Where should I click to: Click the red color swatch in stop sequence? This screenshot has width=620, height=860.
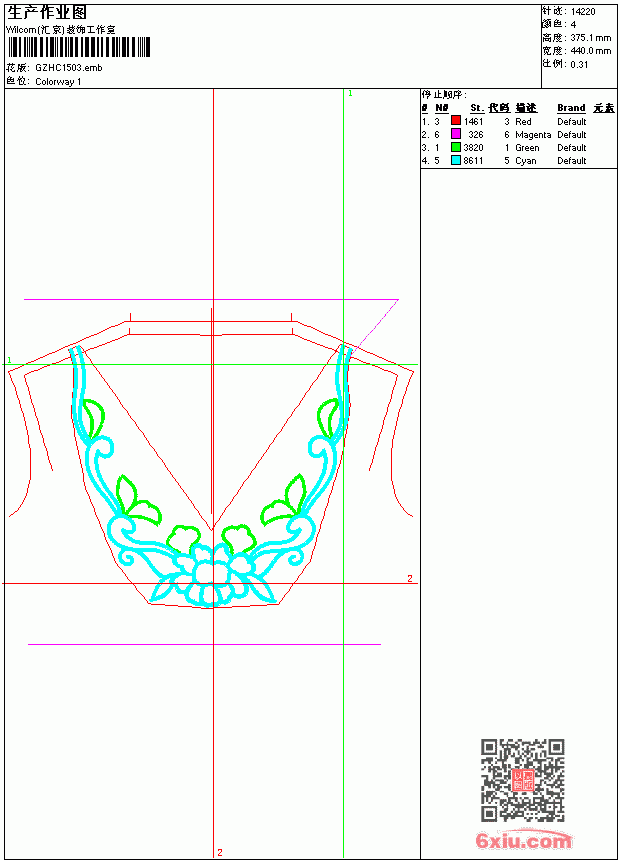click(455, 121)
